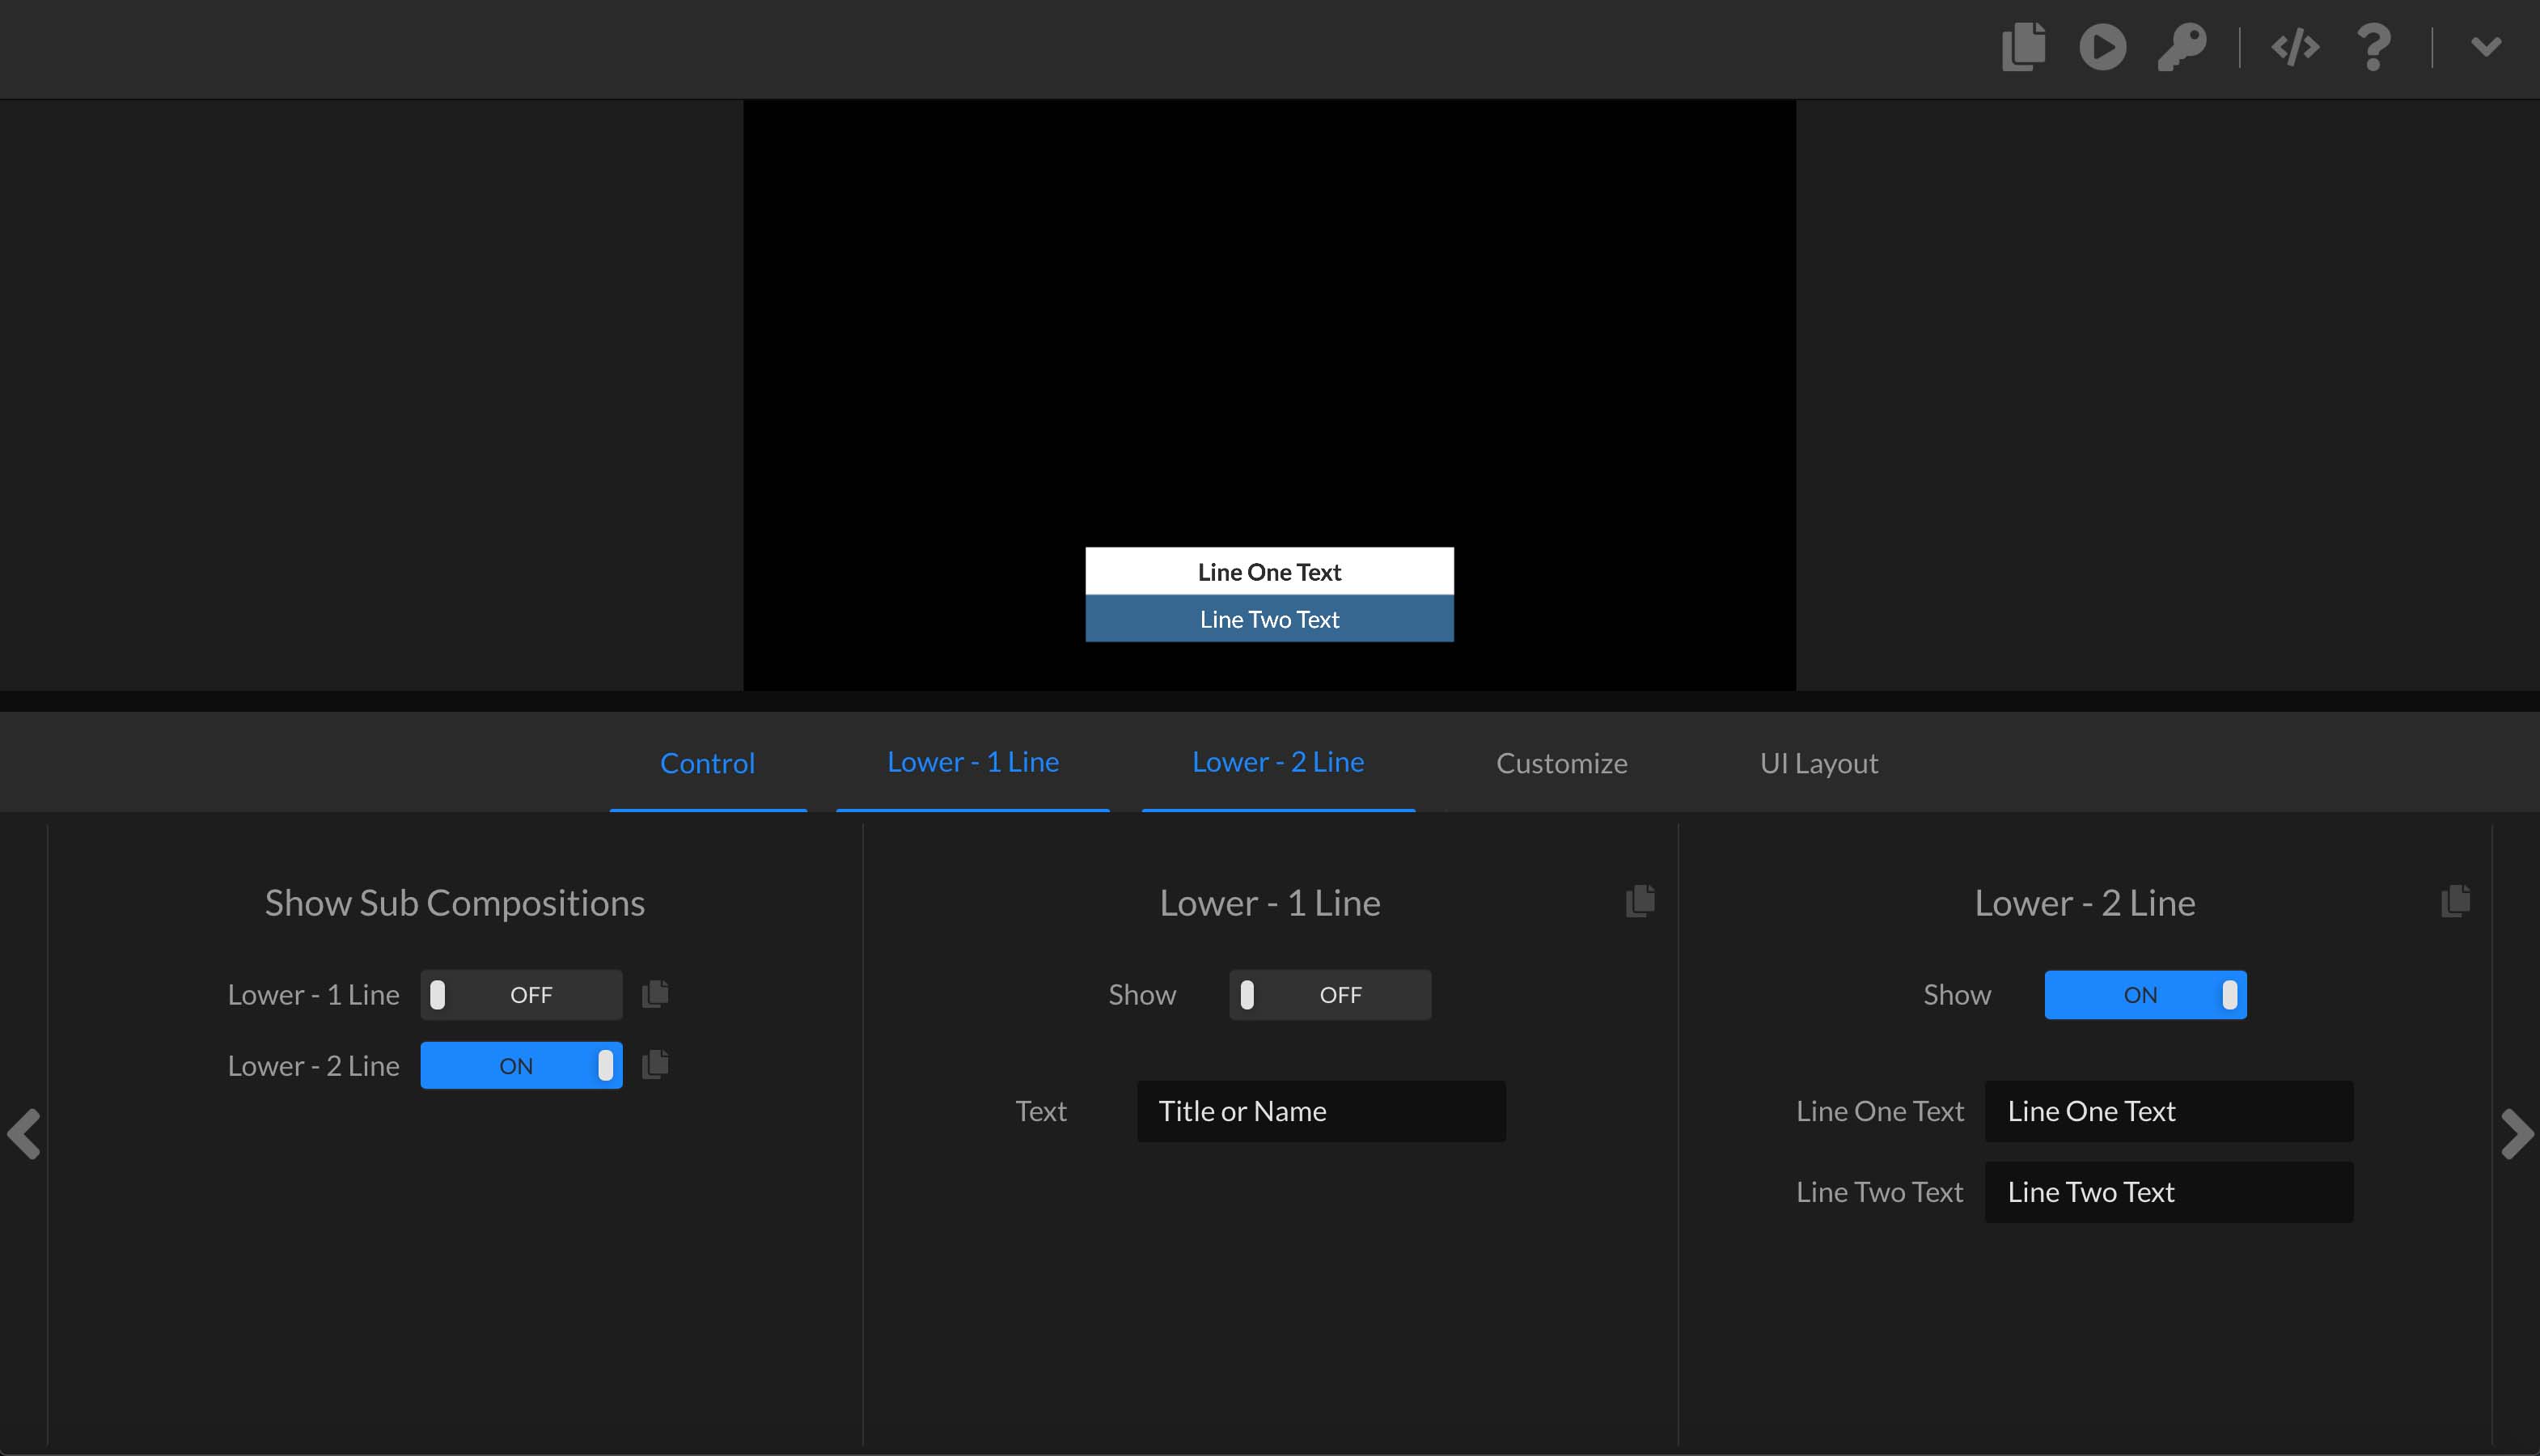The image size is (2540, 1456).
Task: Click the Lower - 1 Line panel heading
Action: click(1270, 903)
